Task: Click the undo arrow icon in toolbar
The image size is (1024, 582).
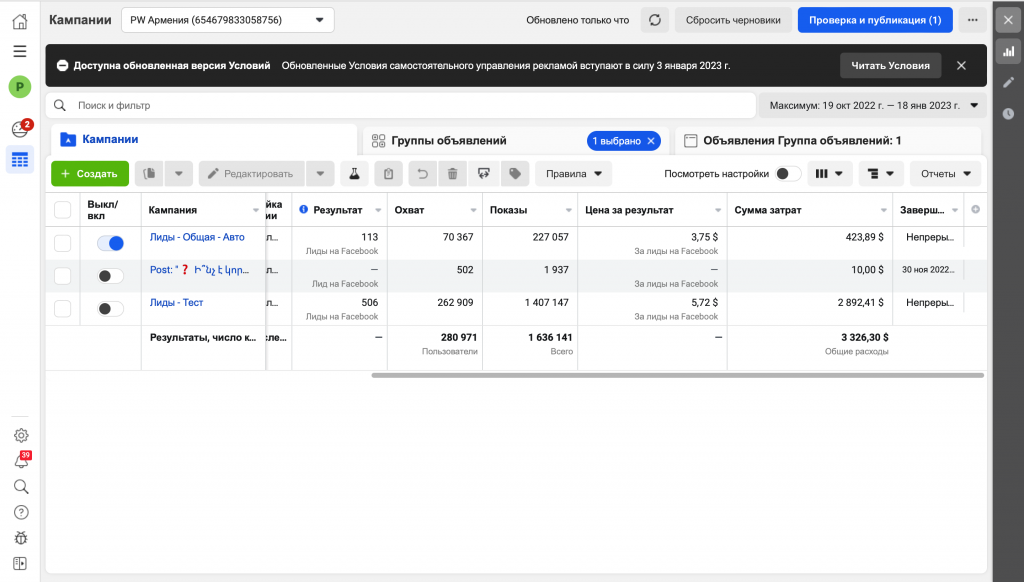Action: click(x=421, y=174)
